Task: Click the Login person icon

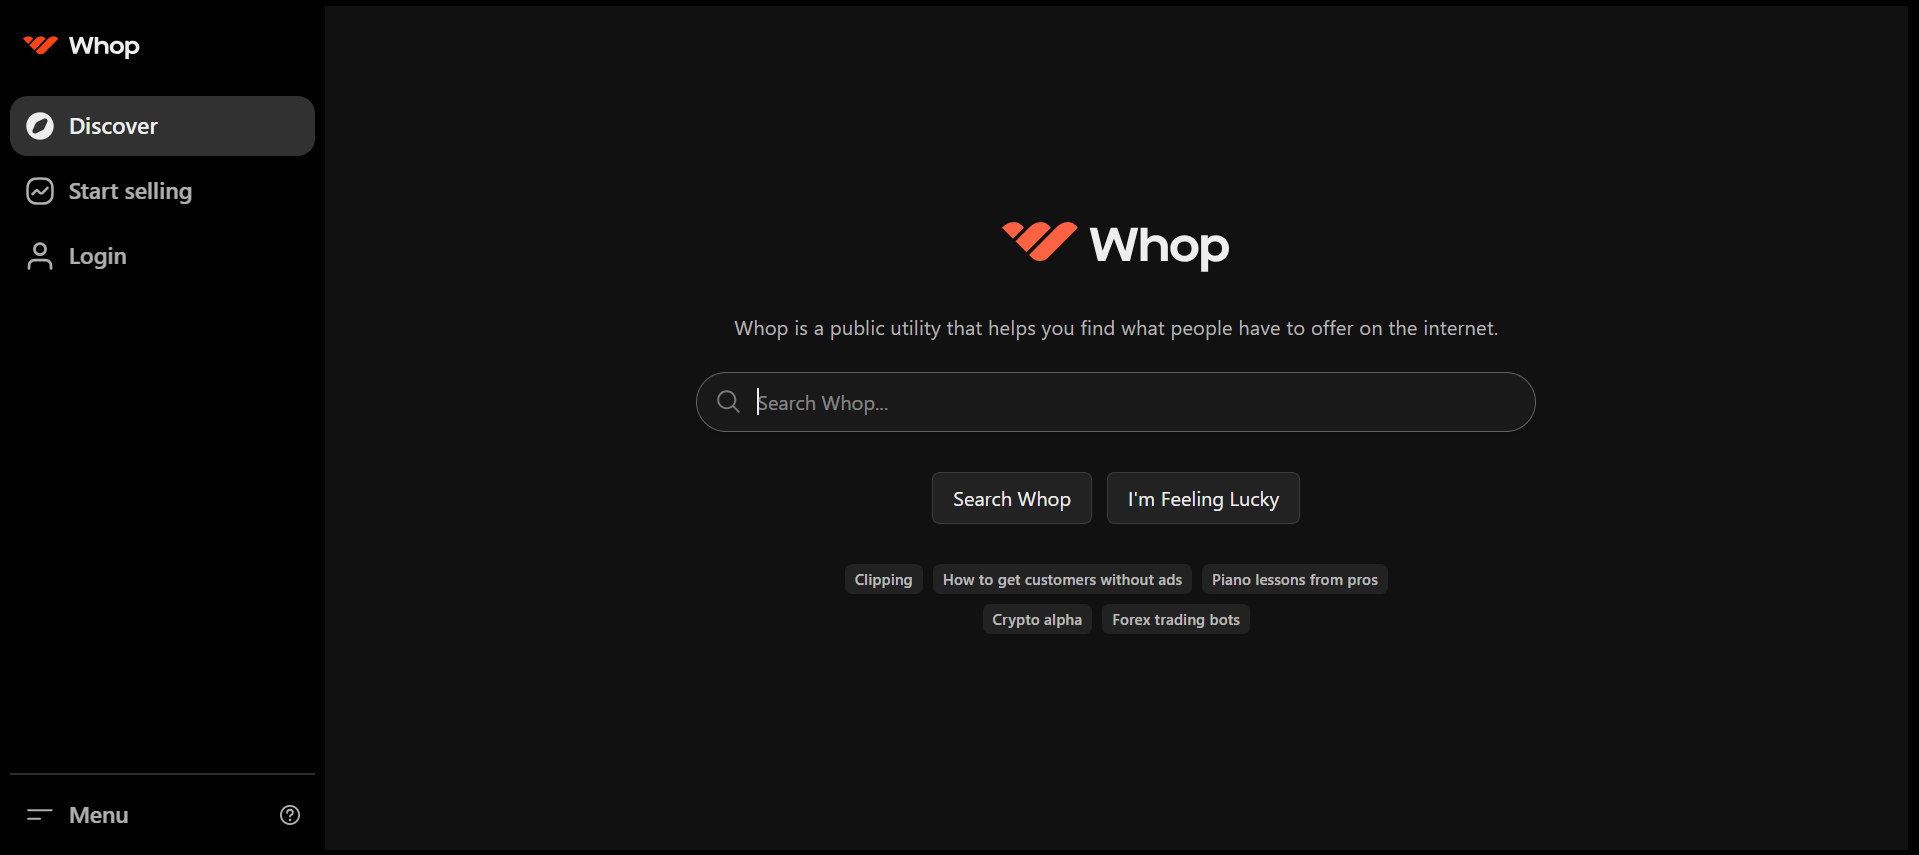Action: 40,256
